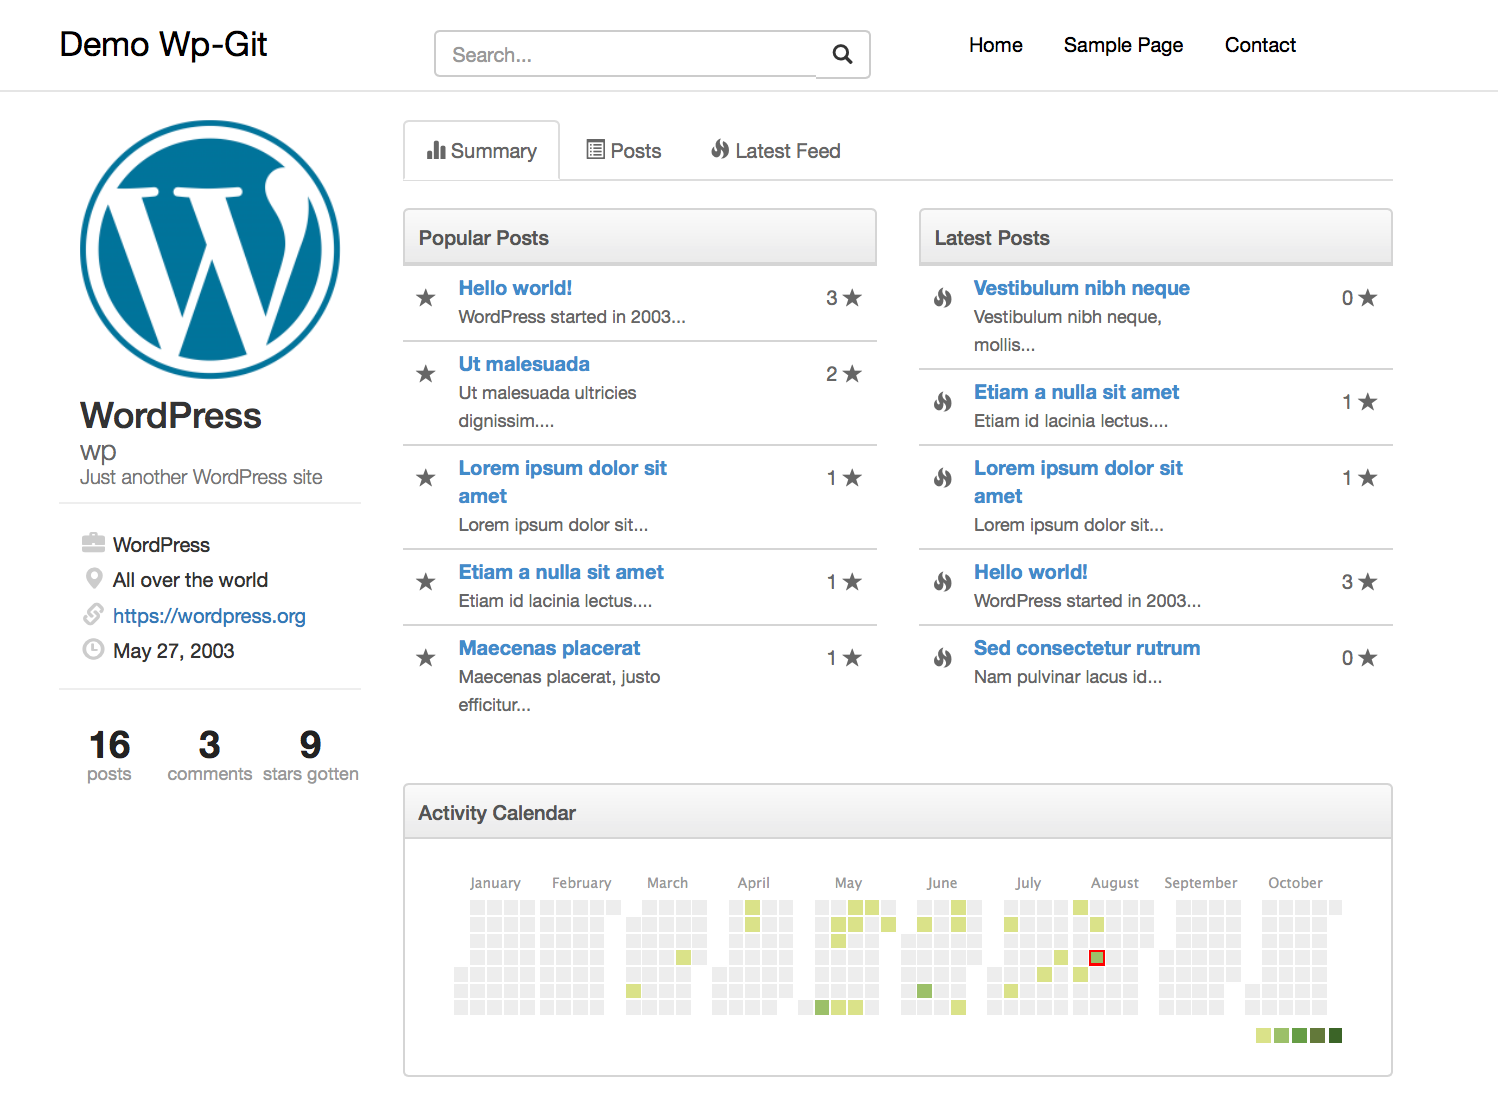Open the Latest Feed tab
This screenshot has height=1114, width=1498.
click(775, 150)
